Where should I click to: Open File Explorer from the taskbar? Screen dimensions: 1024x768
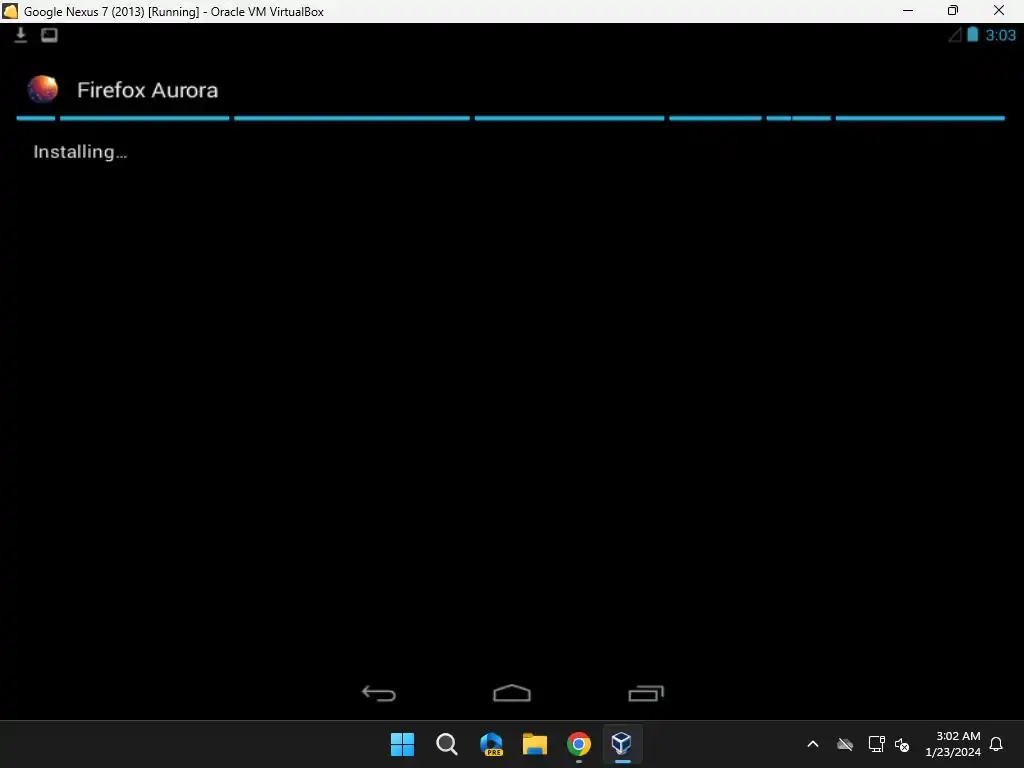(x=535, y=744)
